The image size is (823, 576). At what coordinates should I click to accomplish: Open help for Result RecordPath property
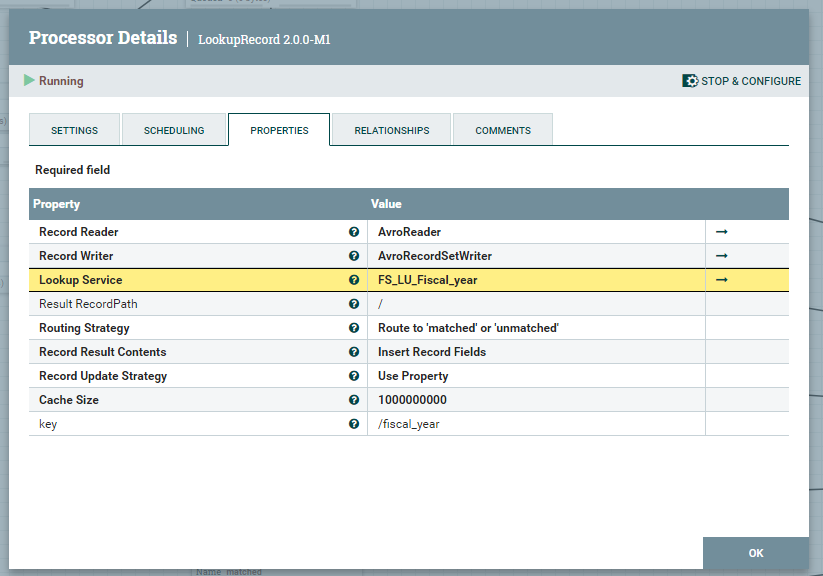coord(354,303)
